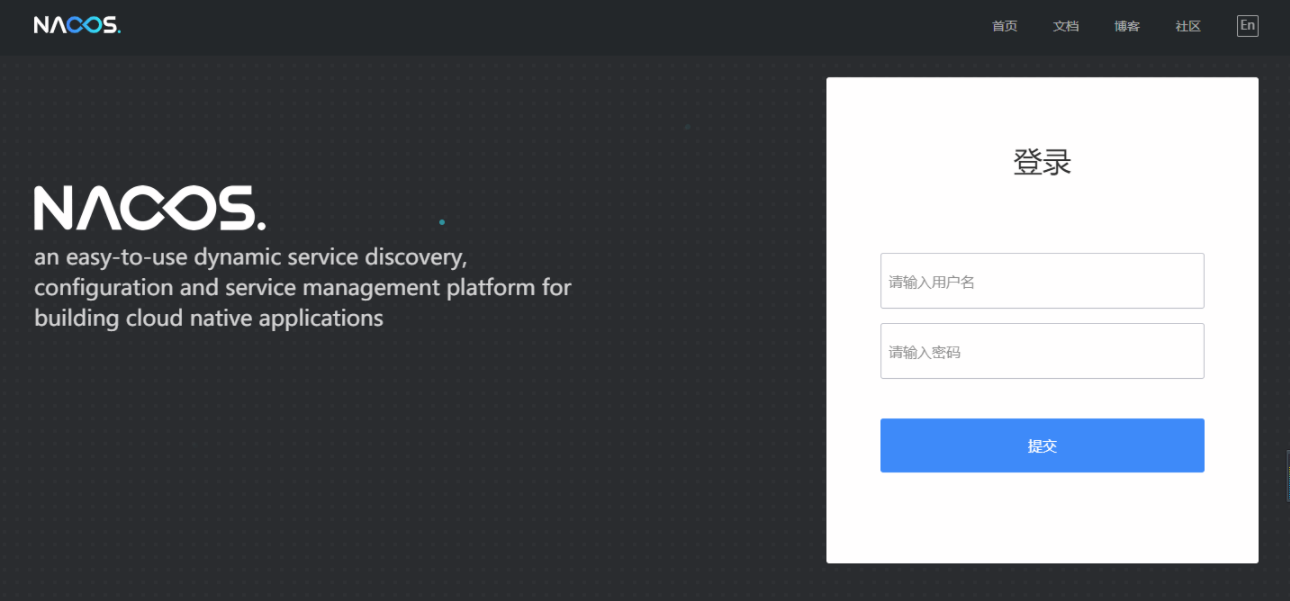
Task: Open the 首页 nav link
Action: (x=1004, y=26)
